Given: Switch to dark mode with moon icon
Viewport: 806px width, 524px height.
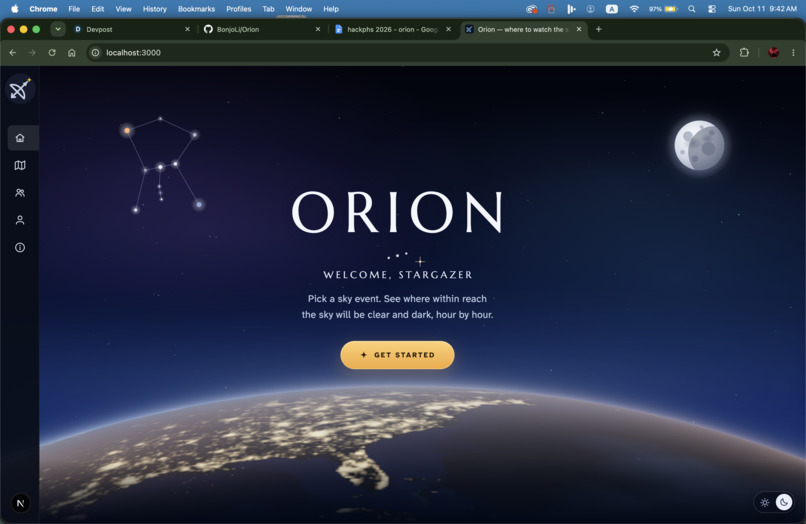Looking at the screenshot, I should 784,502.
